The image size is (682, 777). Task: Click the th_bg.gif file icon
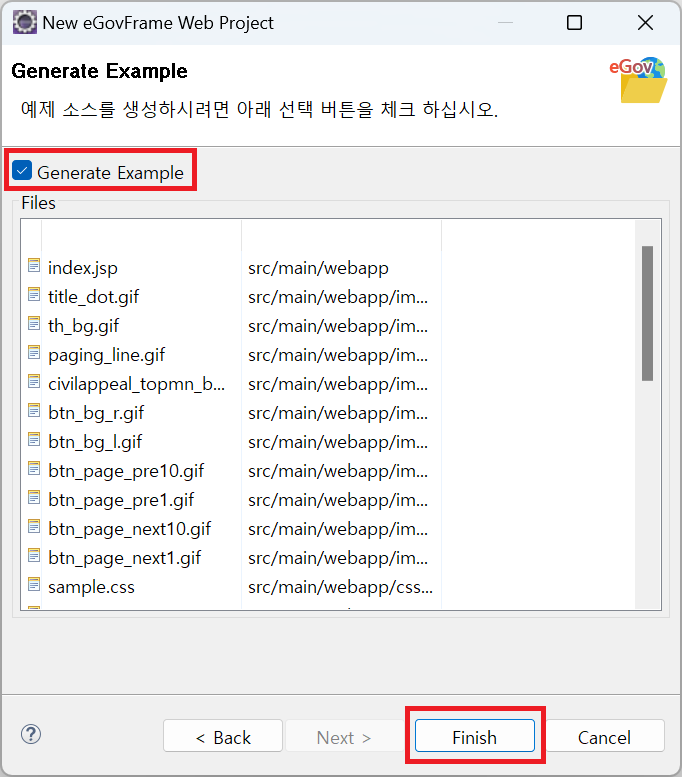pos(35,325)
